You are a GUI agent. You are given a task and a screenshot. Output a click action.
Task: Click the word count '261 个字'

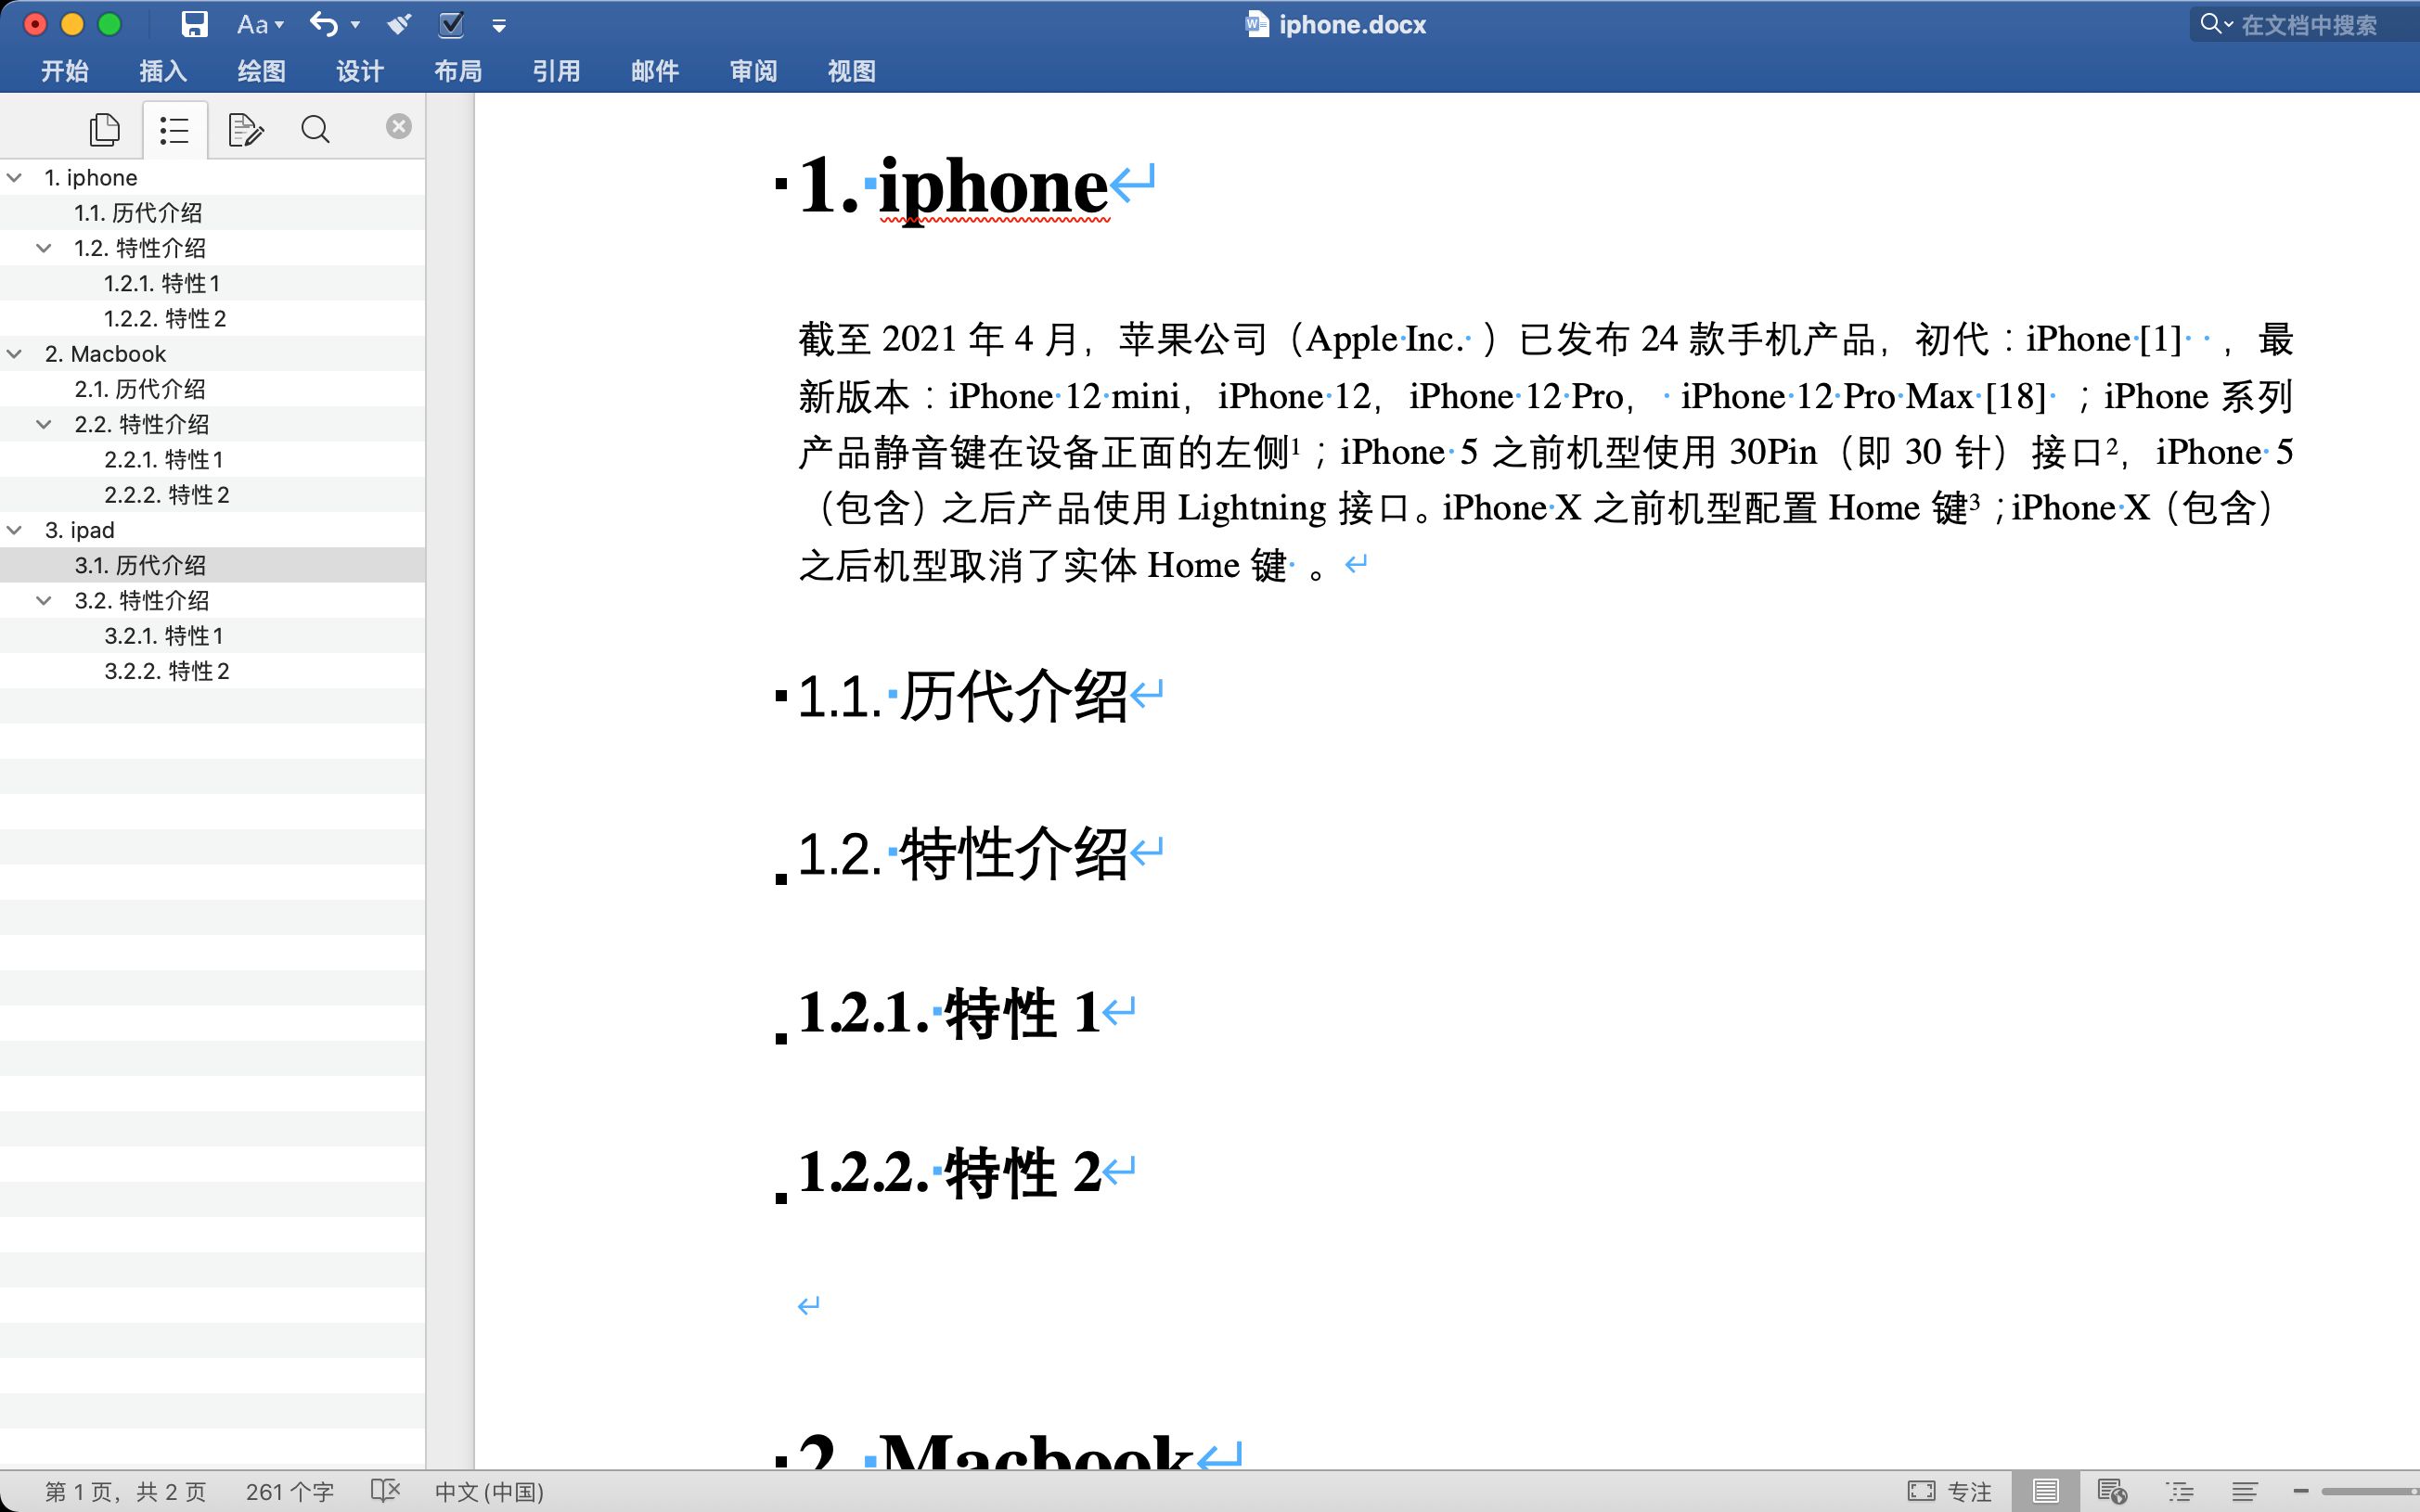(x=290, y=1492)
